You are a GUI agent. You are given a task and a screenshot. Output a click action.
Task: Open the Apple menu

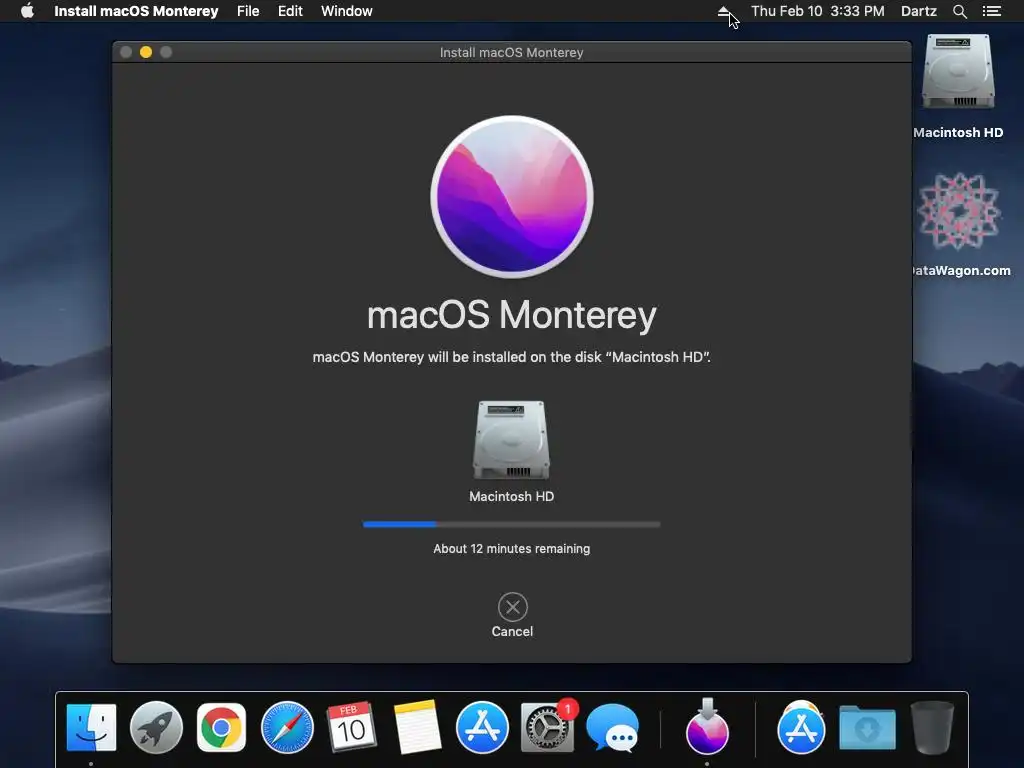pyautogui.click(x=27, y=11)
